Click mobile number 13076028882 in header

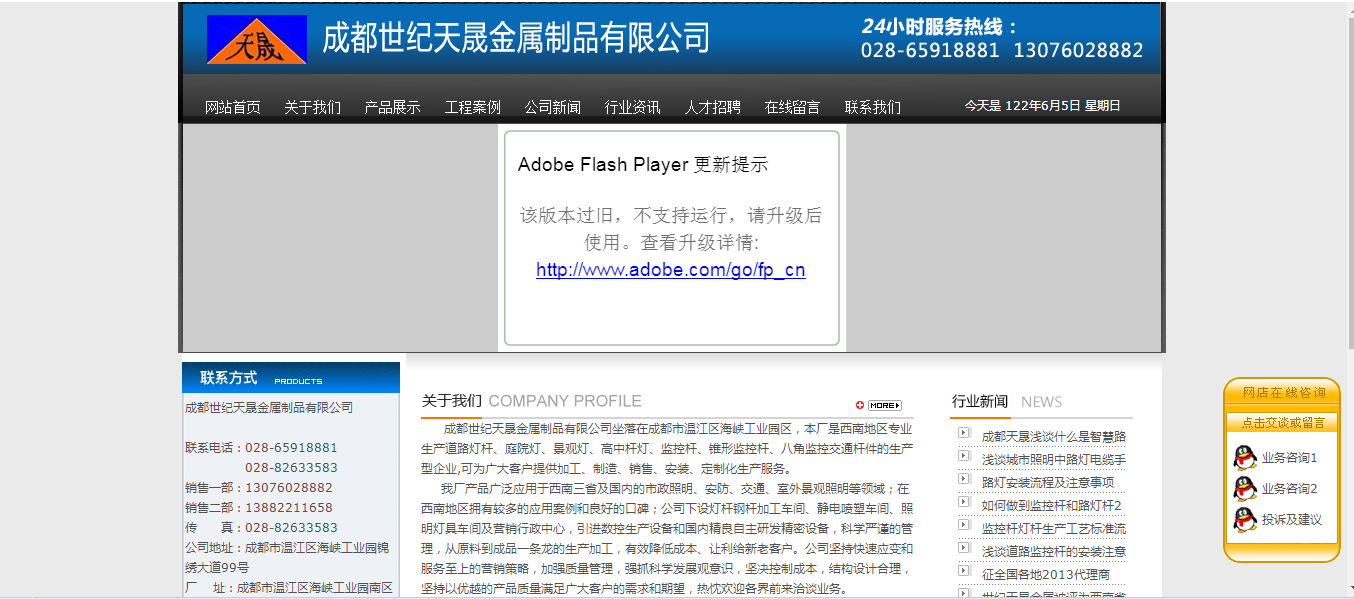point(1078,50)
